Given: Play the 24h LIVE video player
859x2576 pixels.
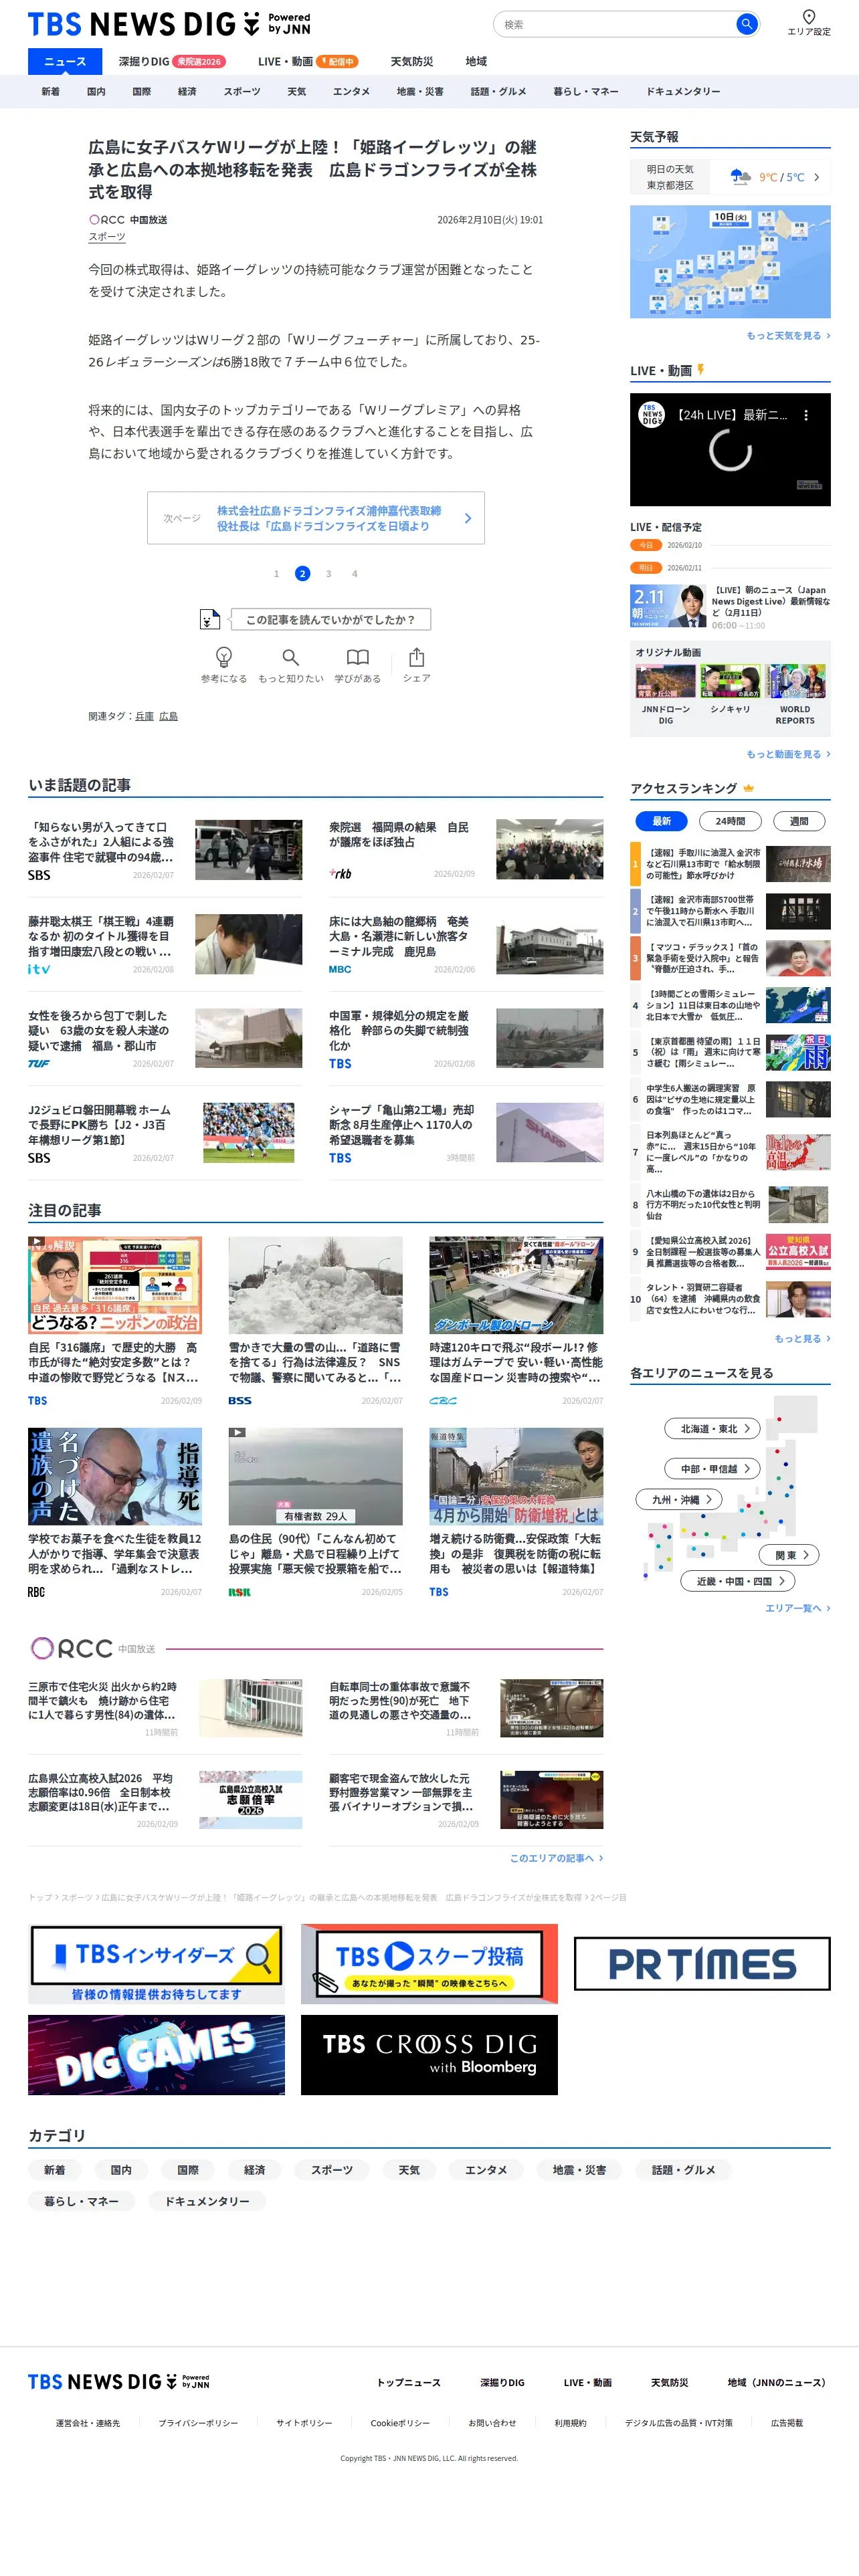Looking at the screenshot, I should [730, 450].
